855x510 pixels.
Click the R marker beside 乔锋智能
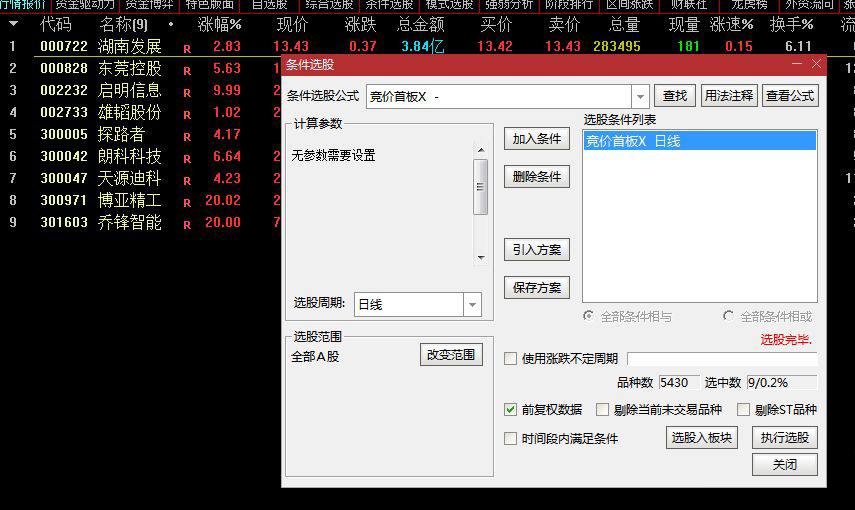point(187,225)
